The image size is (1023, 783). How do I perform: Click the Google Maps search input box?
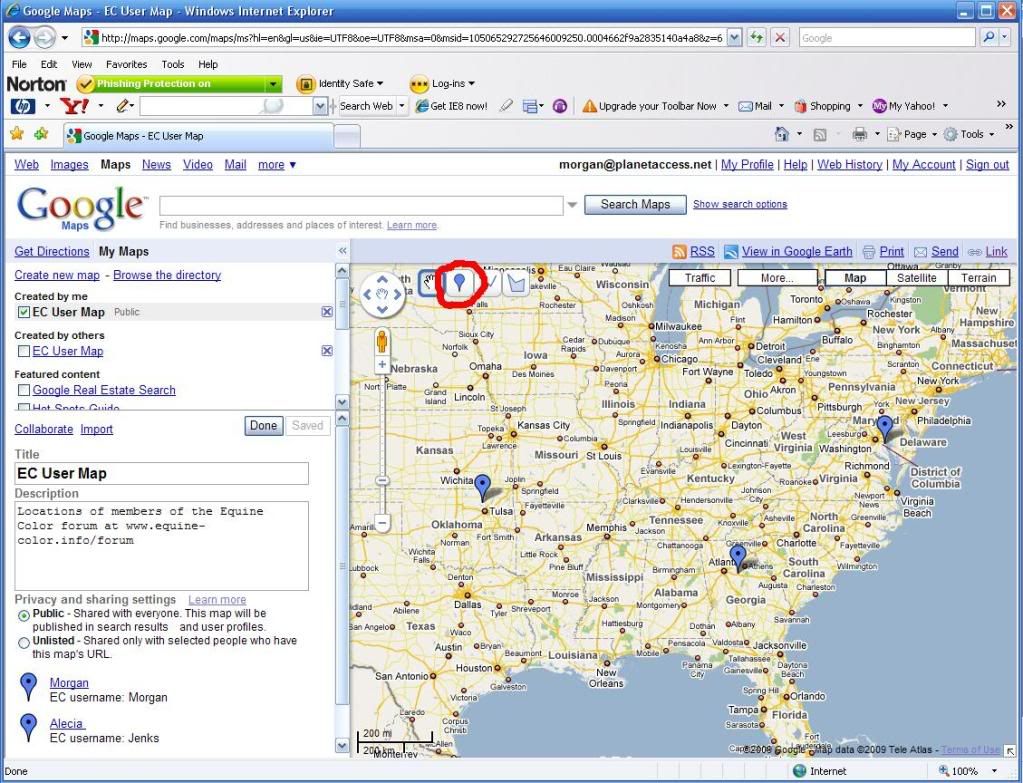pyautogui.click(x=361, y=206)
